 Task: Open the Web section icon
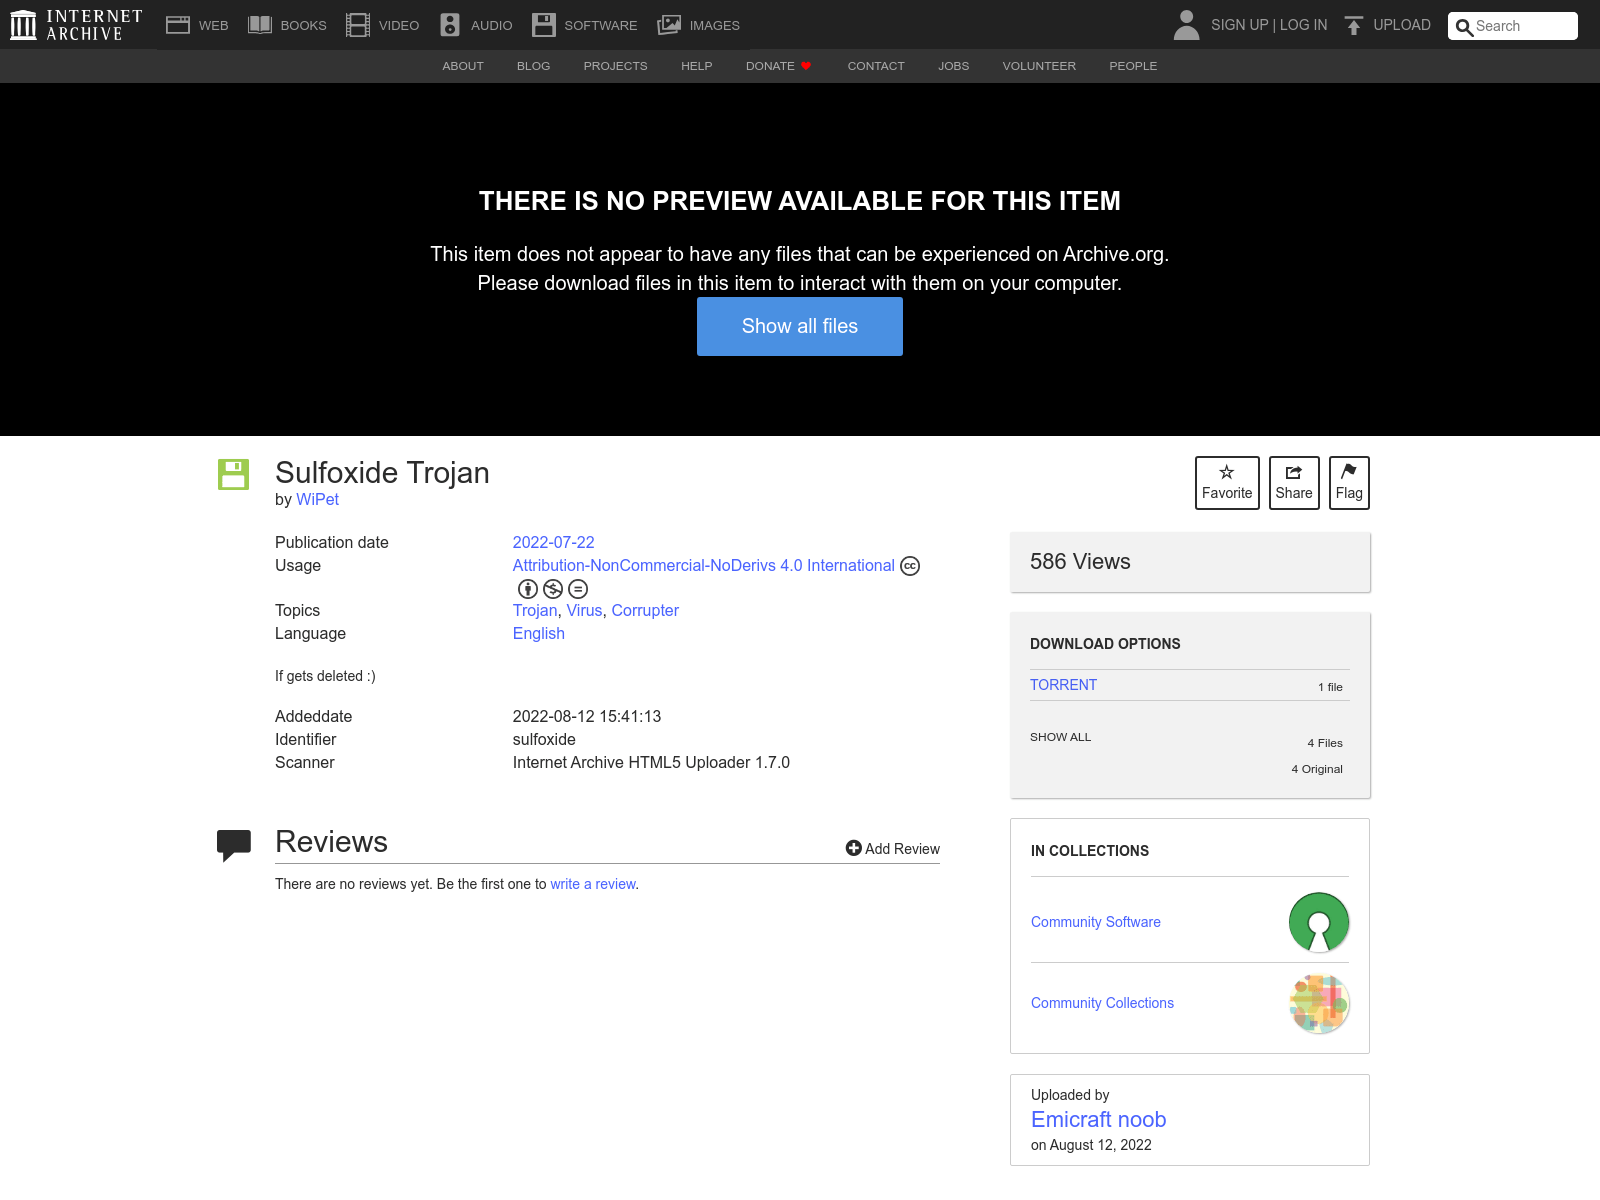point(178,25)
